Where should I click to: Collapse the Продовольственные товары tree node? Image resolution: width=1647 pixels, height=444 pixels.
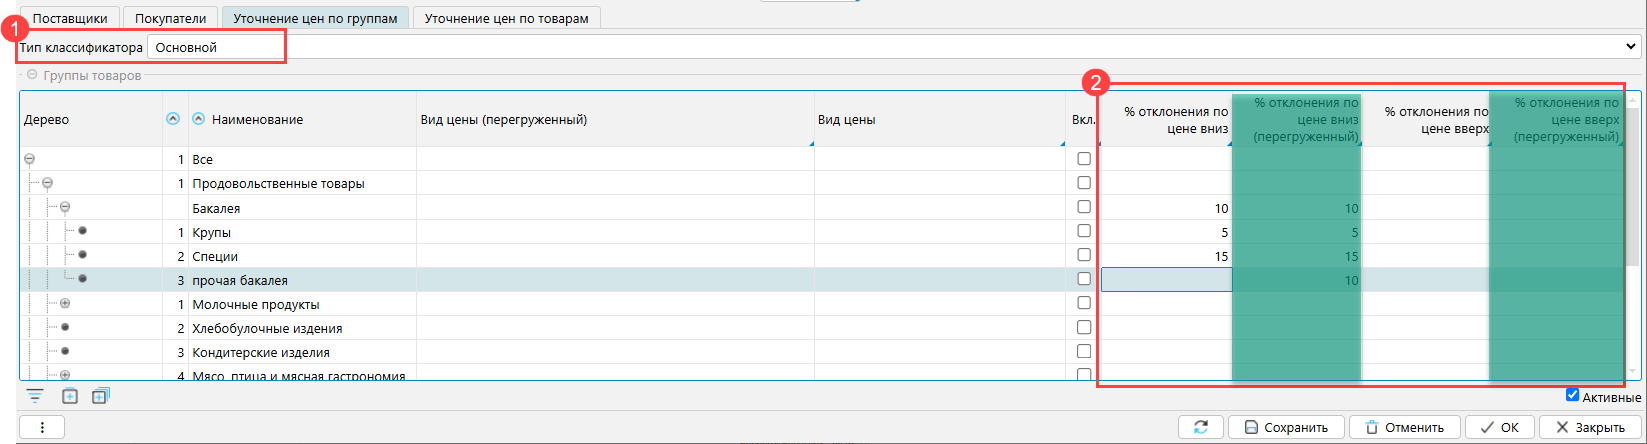pos(47,183)
